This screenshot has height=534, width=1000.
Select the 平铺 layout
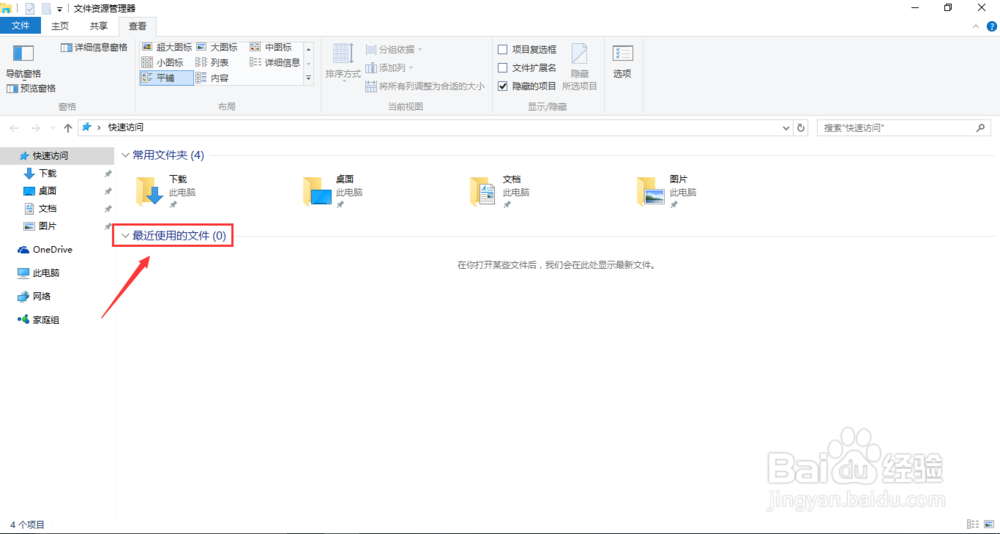(x=166, y=78)
